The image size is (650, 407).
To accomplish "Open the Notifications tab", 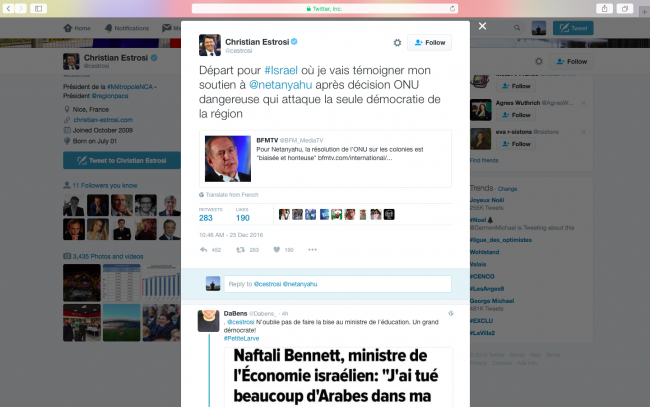I will (x=126, y=28).
